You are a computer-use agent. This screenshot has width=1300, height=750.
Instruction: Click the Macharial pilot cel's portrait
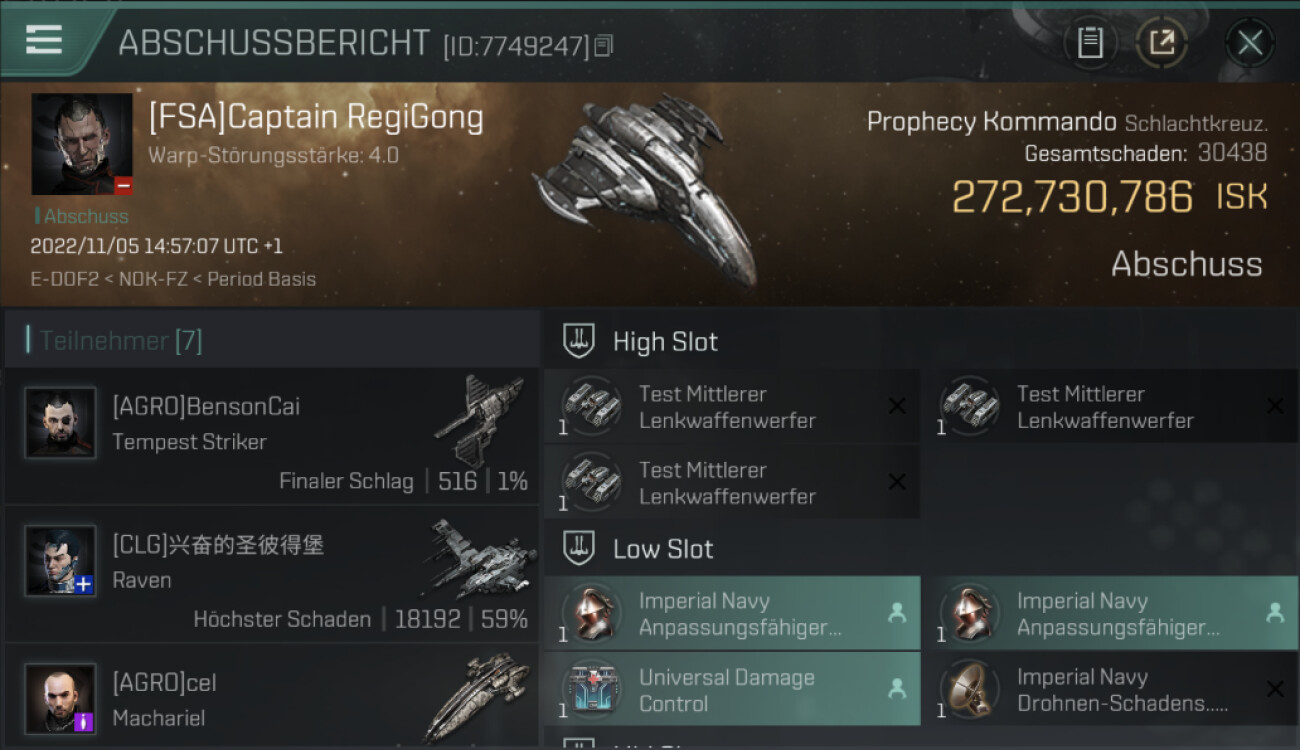60,699
